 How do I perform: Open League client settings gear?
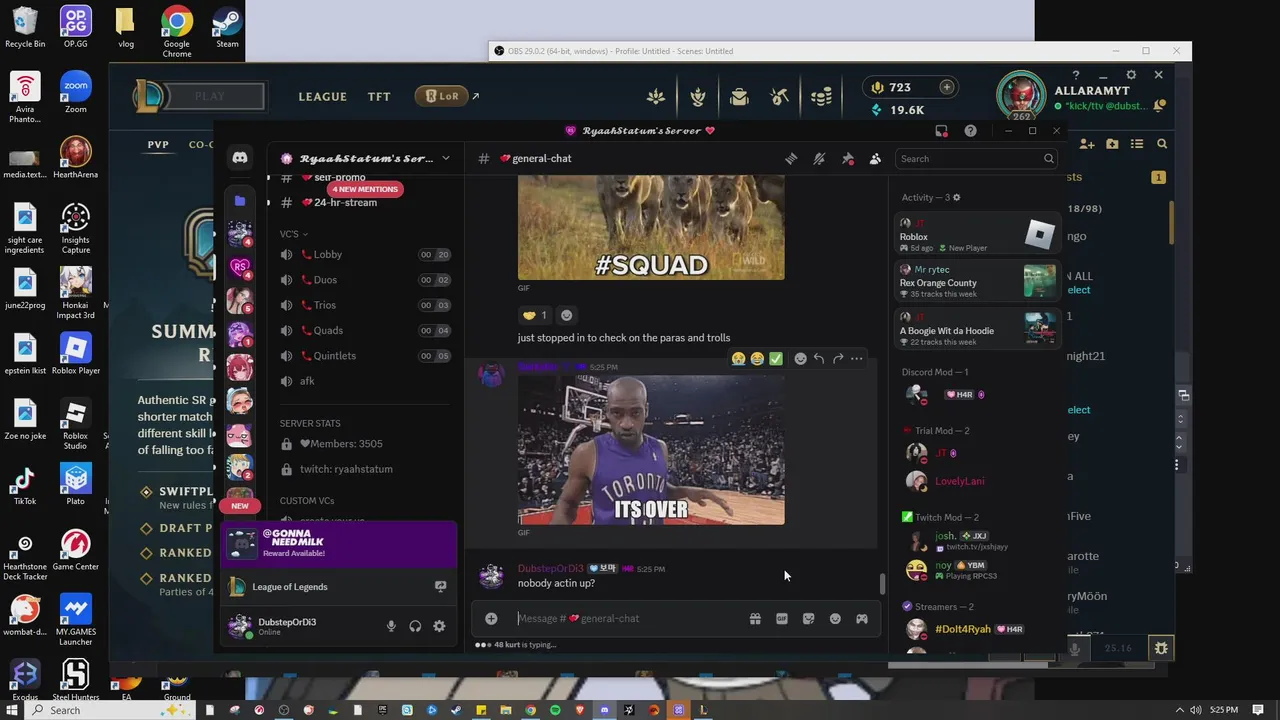(x=1131, y=75)
